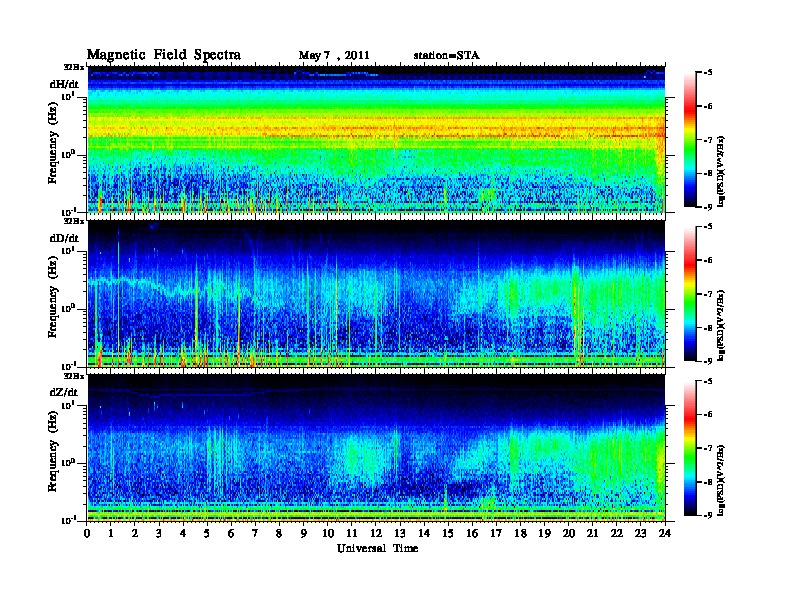The height and width of the screenshot is (612, 792).
Task: Click the hour "5" tick label
Action: pyautogui.click(x=207, y=533)
